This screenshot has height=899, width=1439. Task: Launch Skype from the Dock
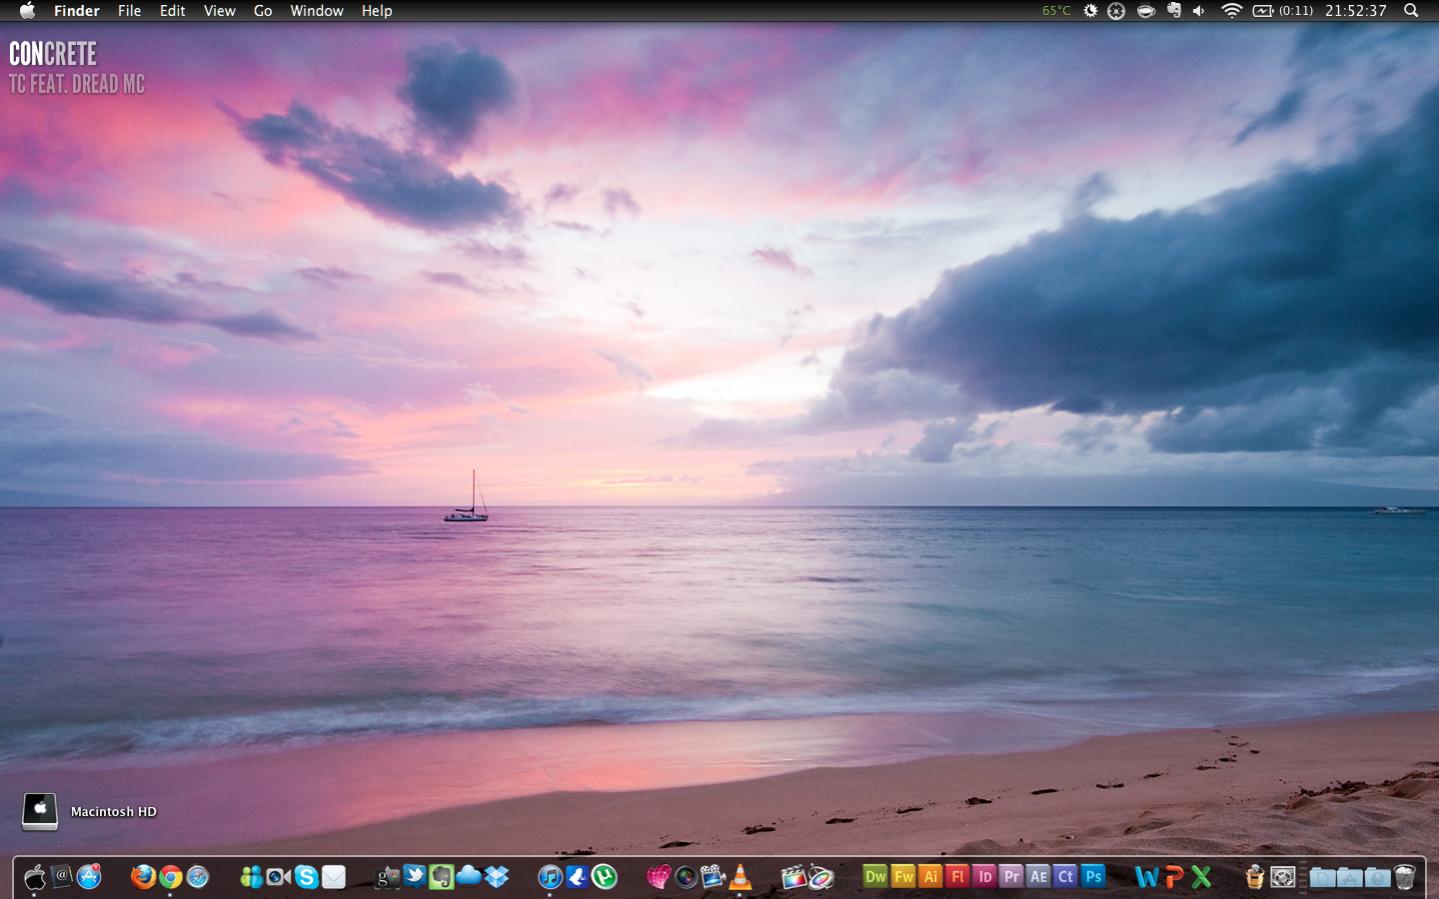tap(306, 877)
